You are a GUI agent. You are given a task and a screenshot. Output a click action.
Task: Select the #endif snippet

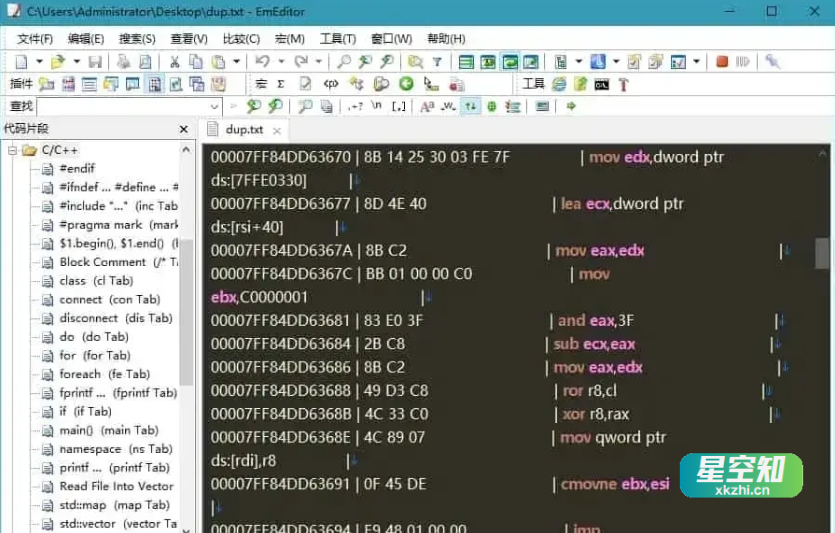pyautogui.click(x=77, y=169)
